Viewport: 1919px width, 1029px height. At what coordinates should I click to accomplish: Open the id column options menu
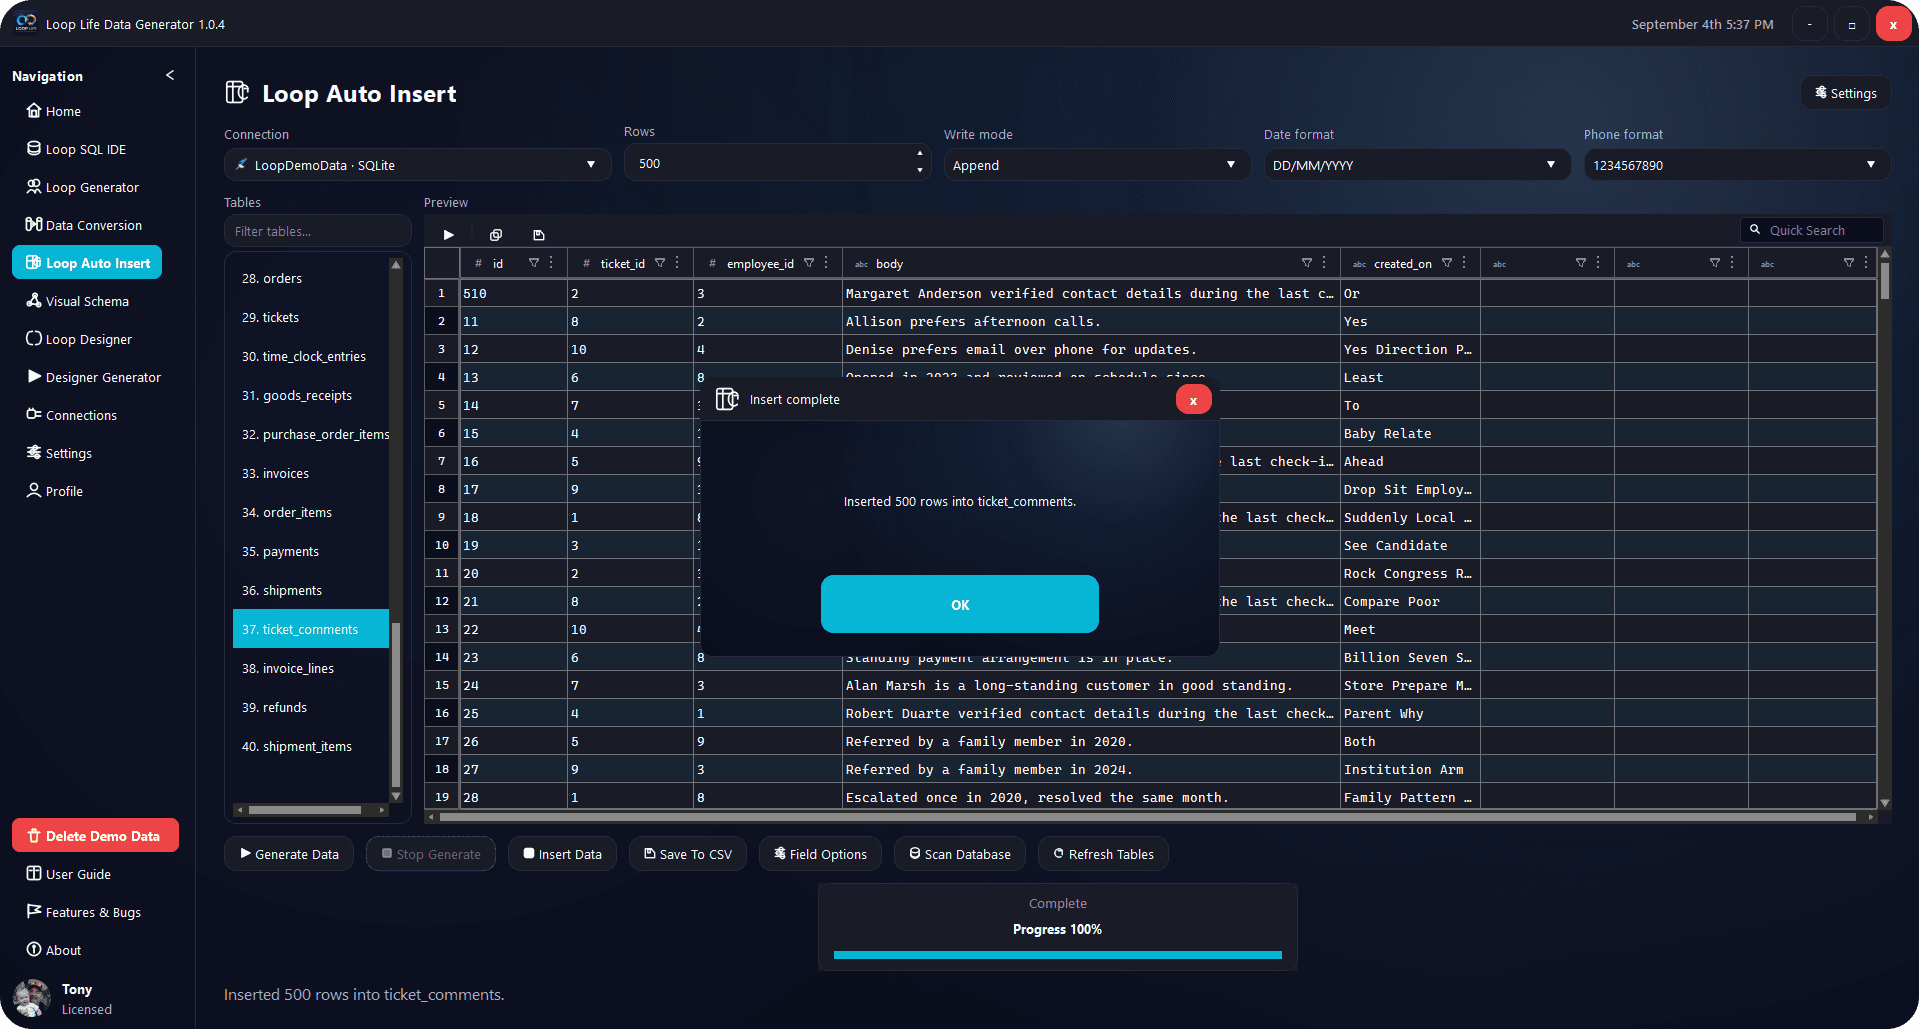coord(551,263)
